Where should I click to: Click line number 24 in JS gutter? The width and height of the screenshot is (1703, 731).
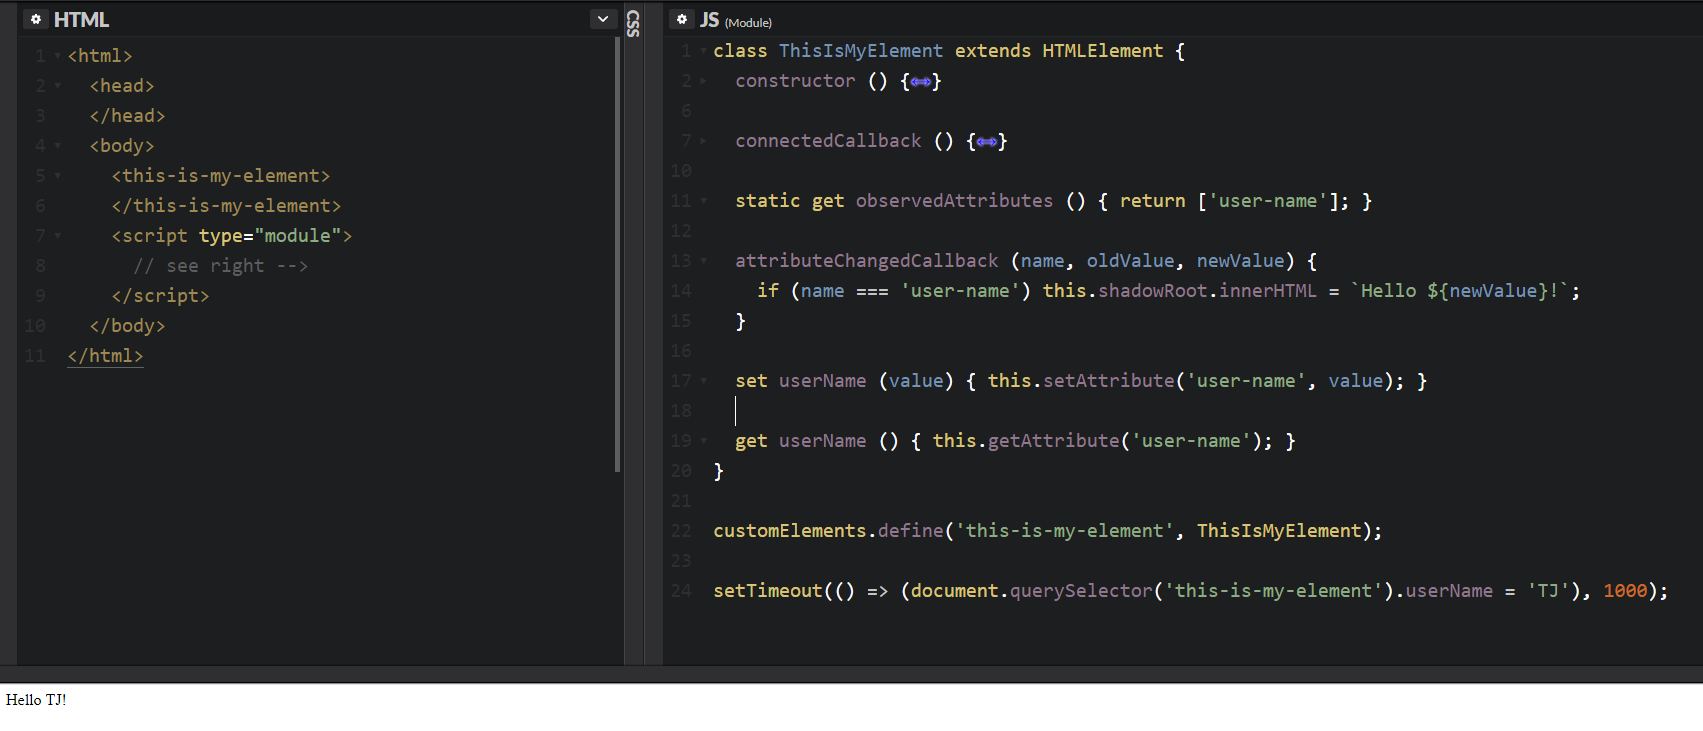[x=681, y=591]
